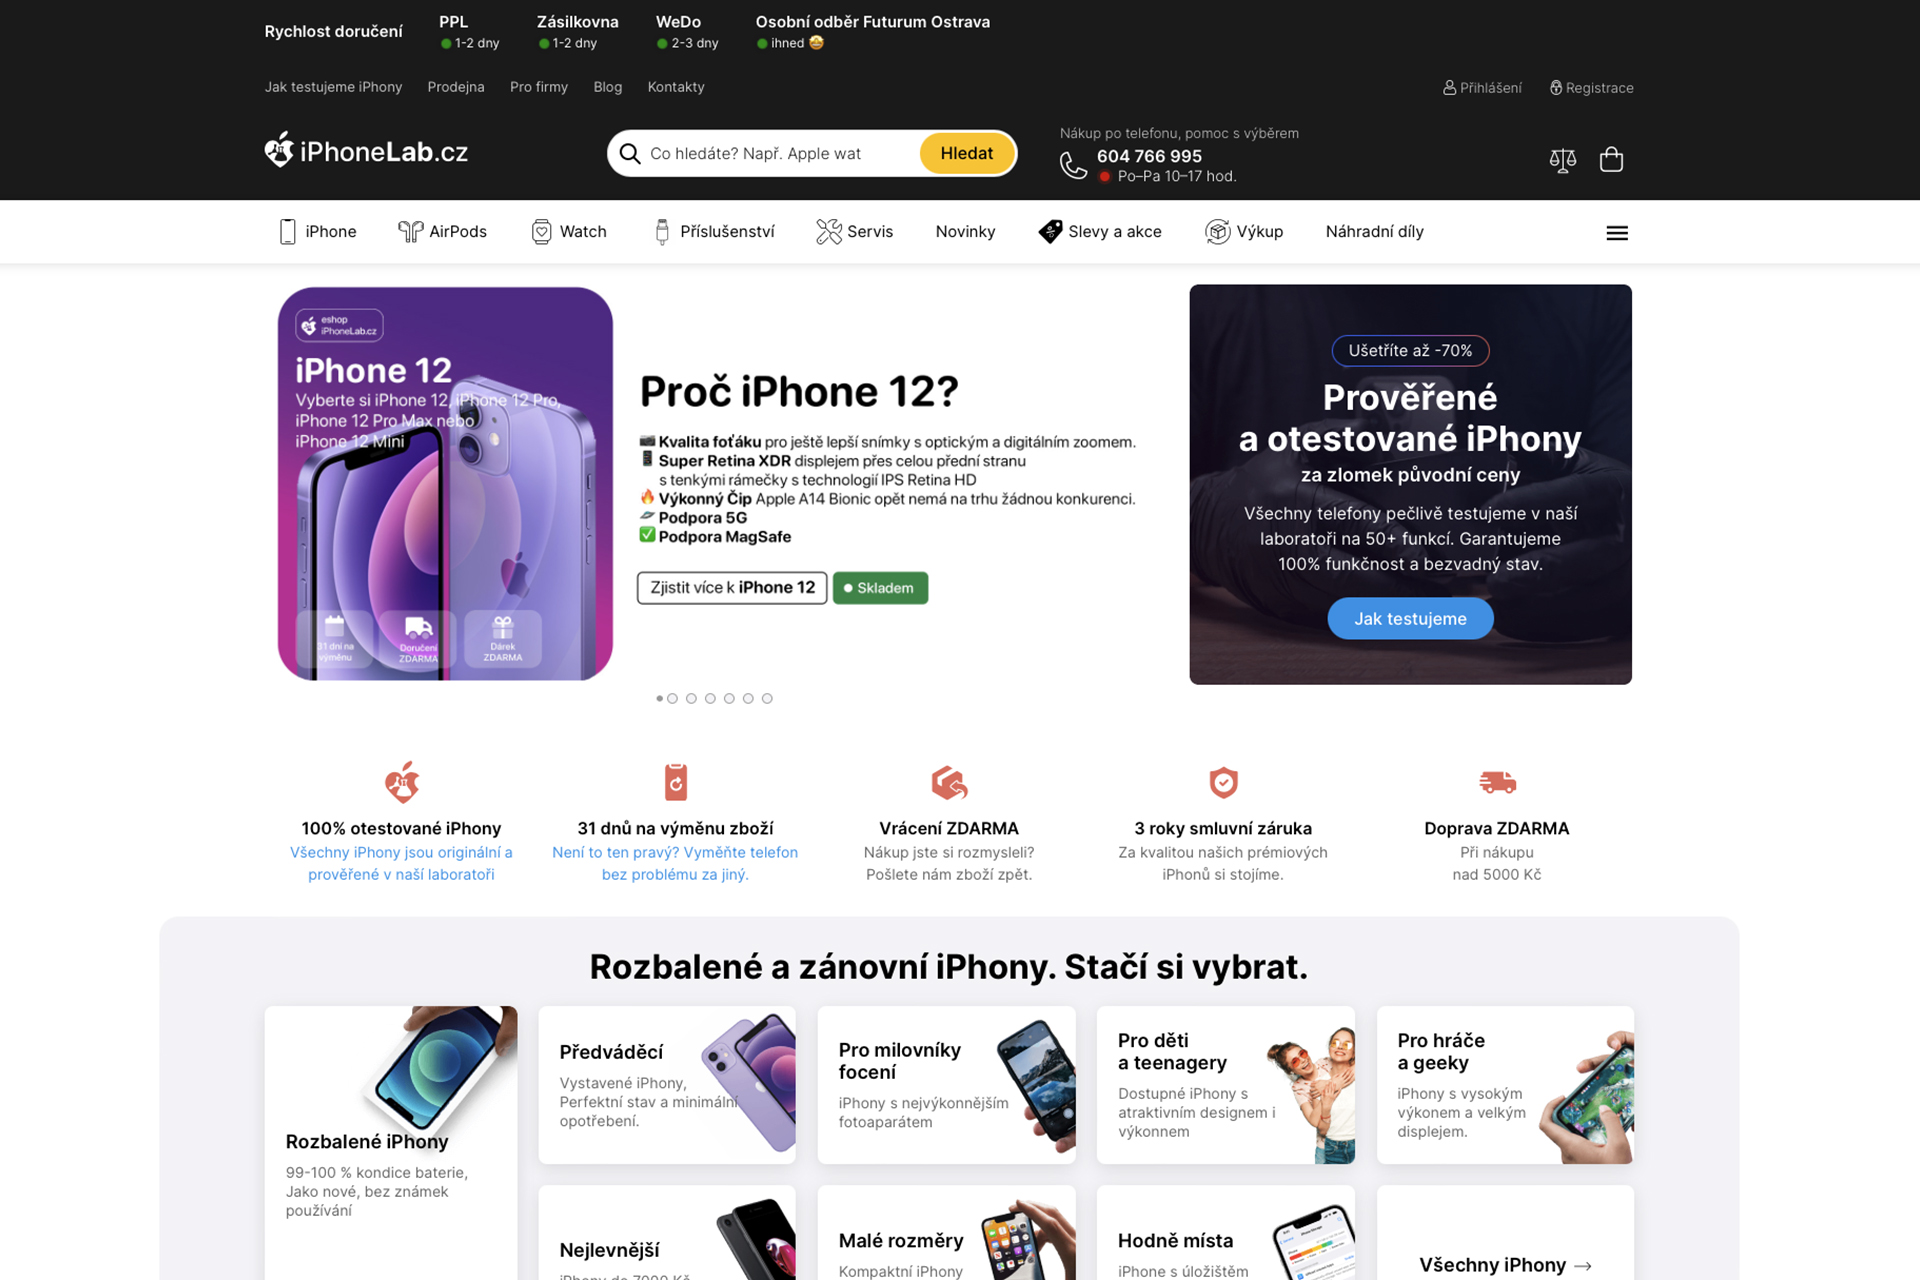Go to the Servis menu item
Viewport: 1920px width, 1280px height.
coord(855,232)
